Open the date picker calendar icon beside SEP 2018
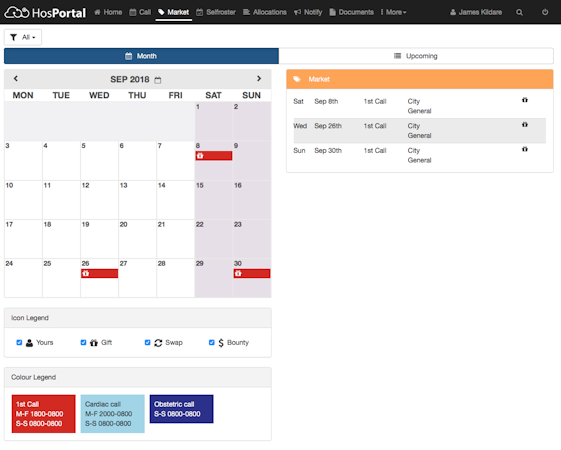561x450 pixels. click(x=158, y=80)
